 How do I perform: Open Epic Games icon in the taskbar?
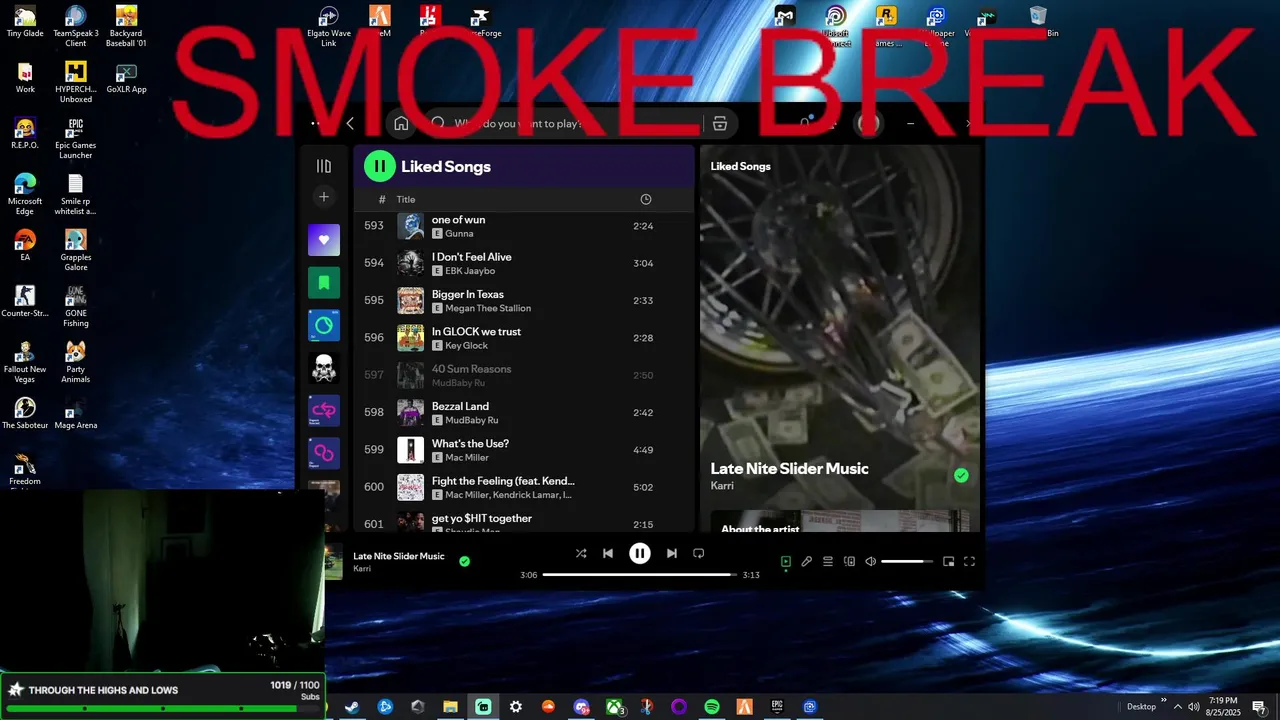click(x=777, y=707)
